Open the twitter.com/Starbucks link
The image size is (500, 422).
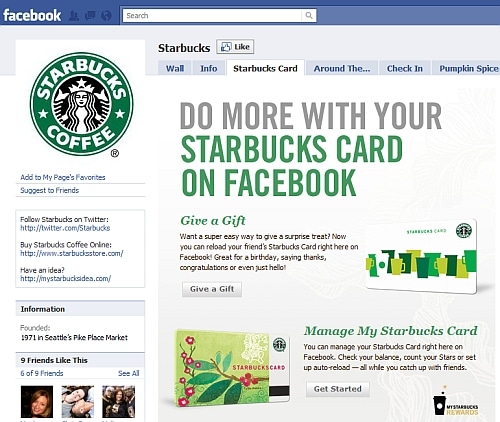point(65,228)
